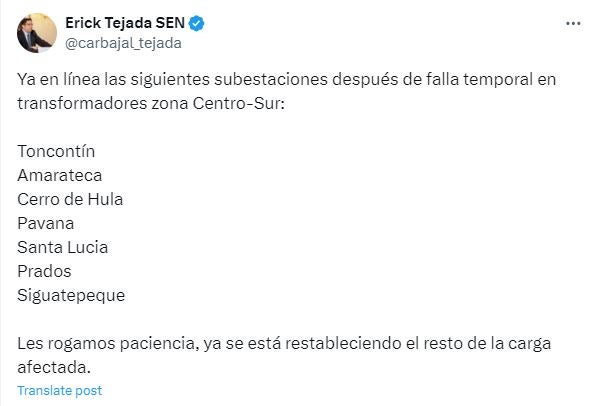Click the word Centro-Sur: in the post

tap(239, 103)
